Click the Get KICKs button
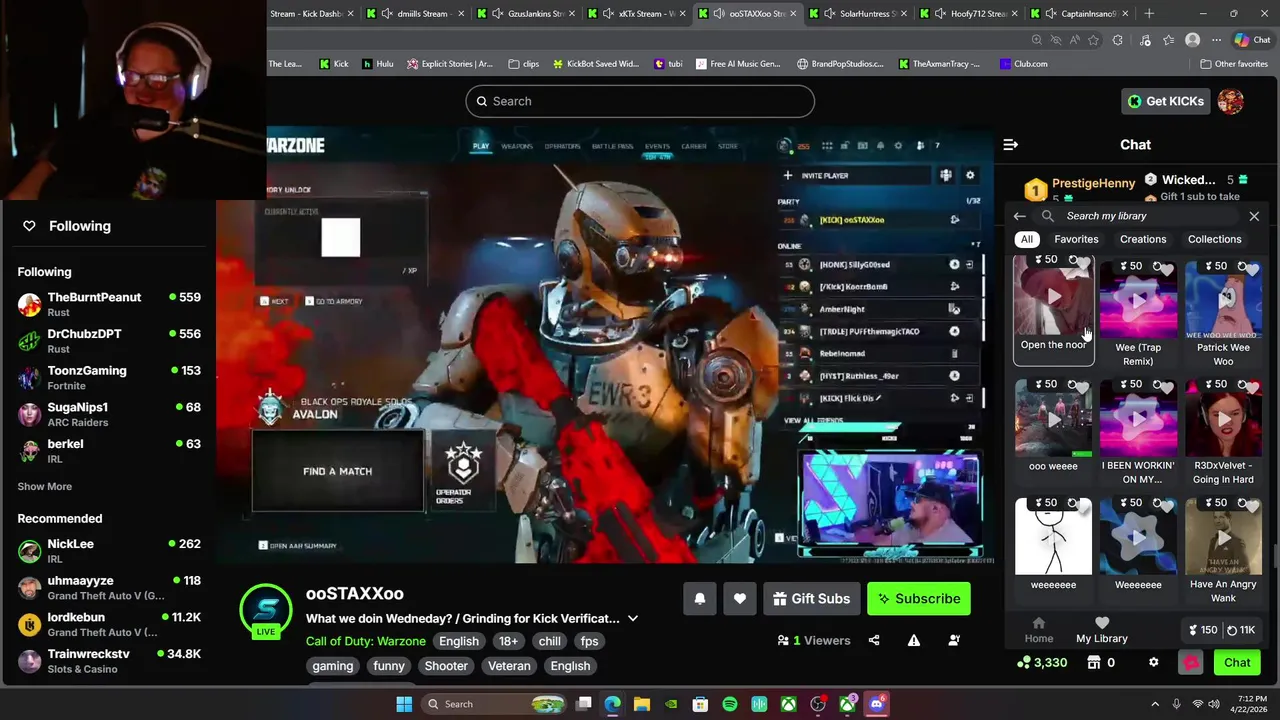Viewport: 1280px width, 720px height. [1164, 101]
